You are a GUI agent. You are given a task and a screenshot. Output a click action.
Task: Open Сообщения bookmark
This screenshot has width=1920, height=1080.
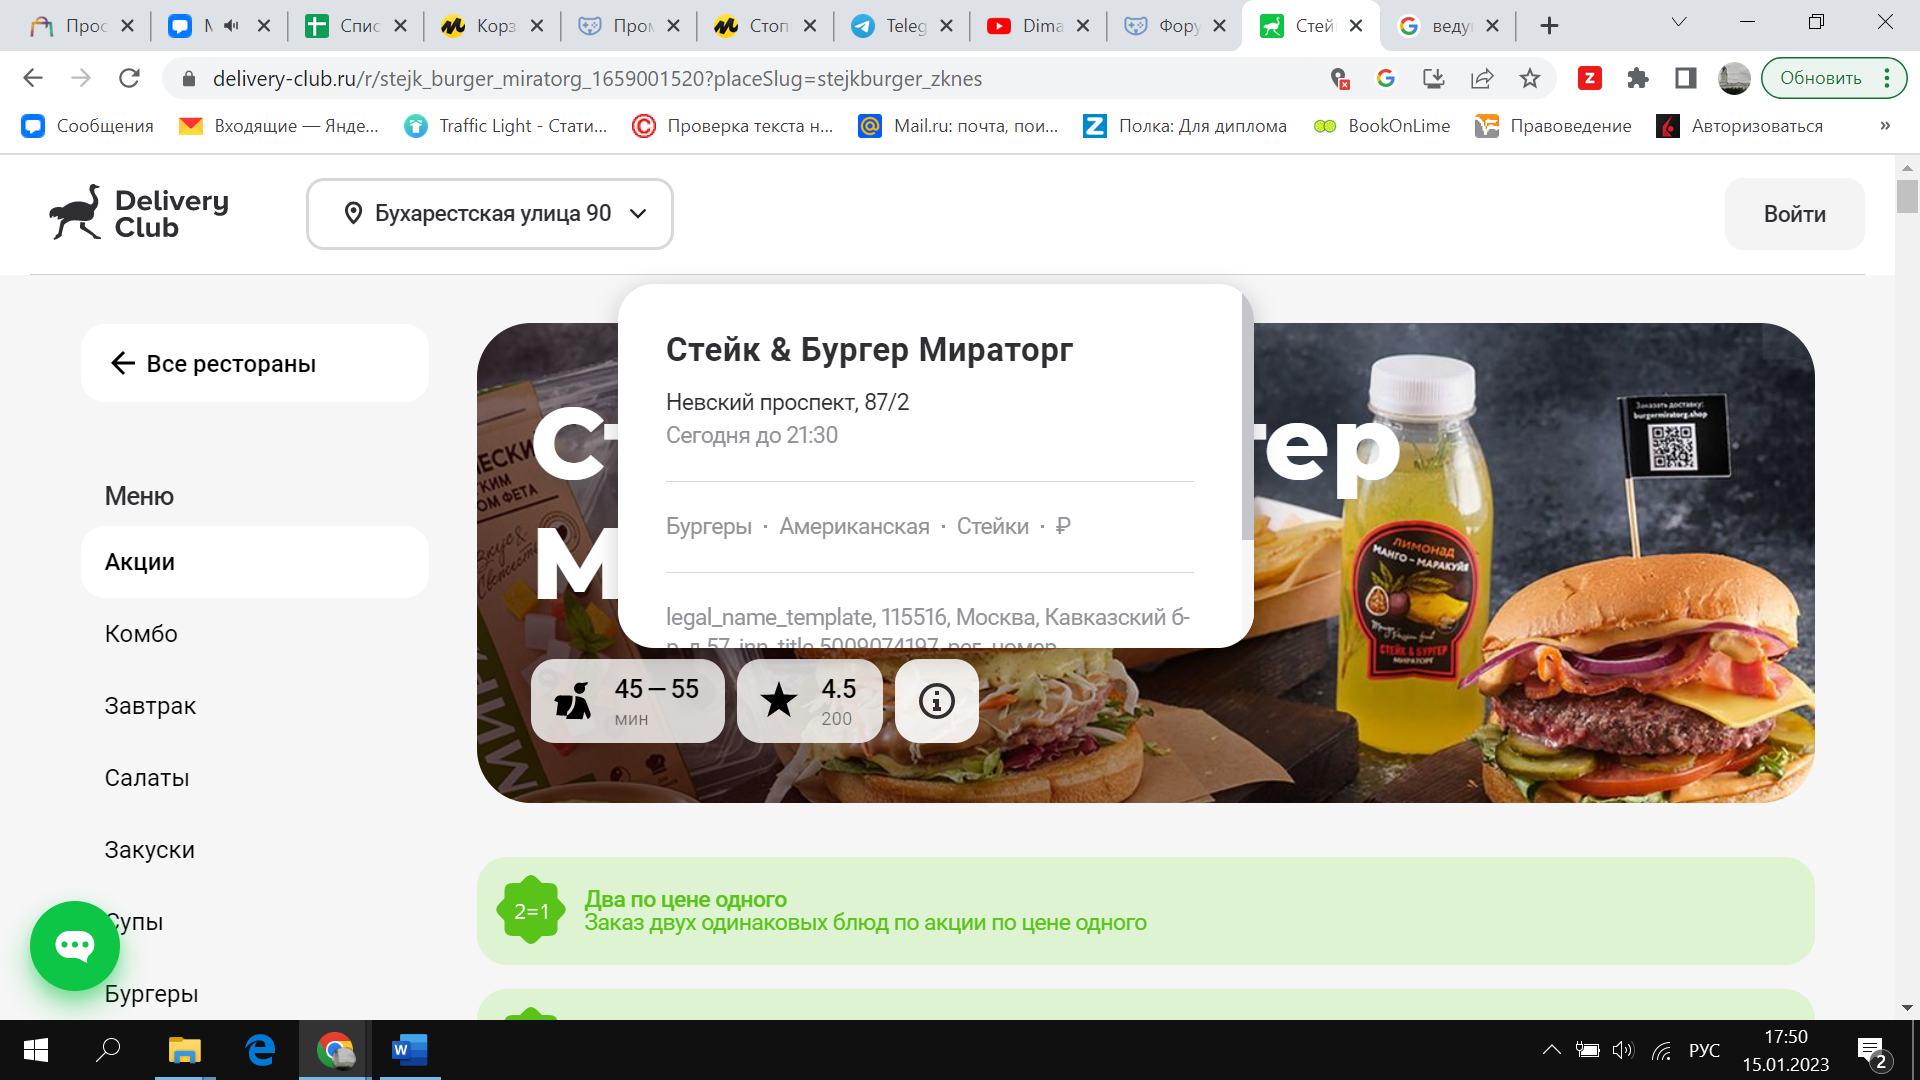[x=88, y=126]
